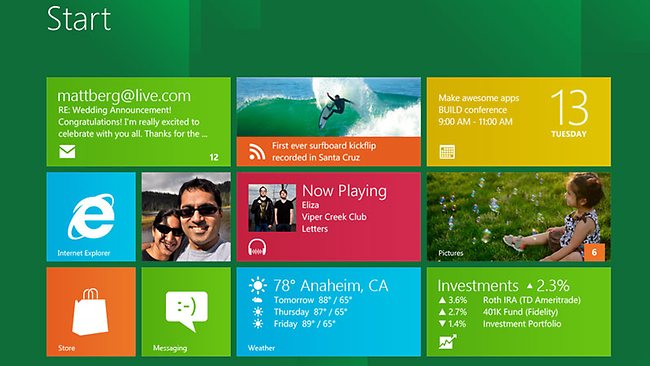The height and width of the screenshot is (366, 650).
Task: Open the Internet Explorer tile
Action: (x=91, y=217)
